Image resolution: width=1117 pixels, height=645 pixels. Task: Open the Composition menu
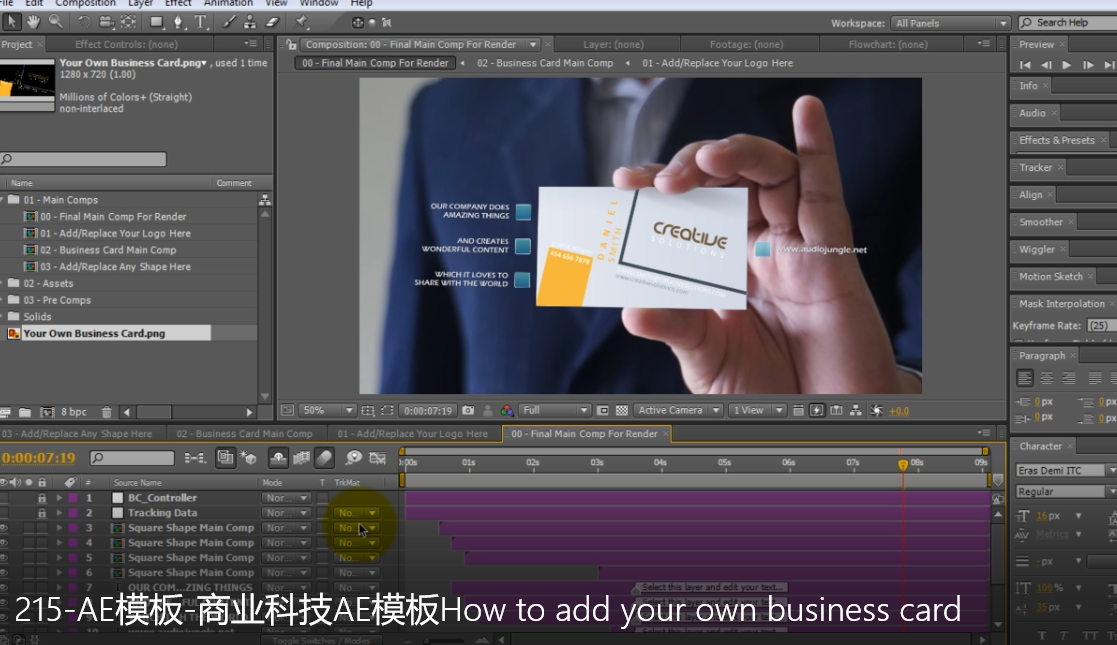coord(85,4)
